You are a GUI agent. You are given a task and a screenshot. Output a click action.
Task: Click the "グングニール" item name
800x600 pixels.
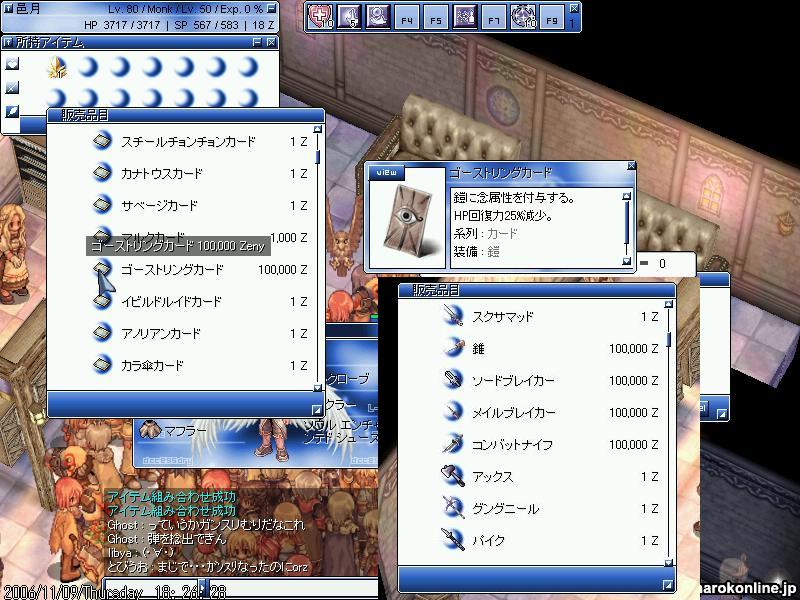coord(506,509)
